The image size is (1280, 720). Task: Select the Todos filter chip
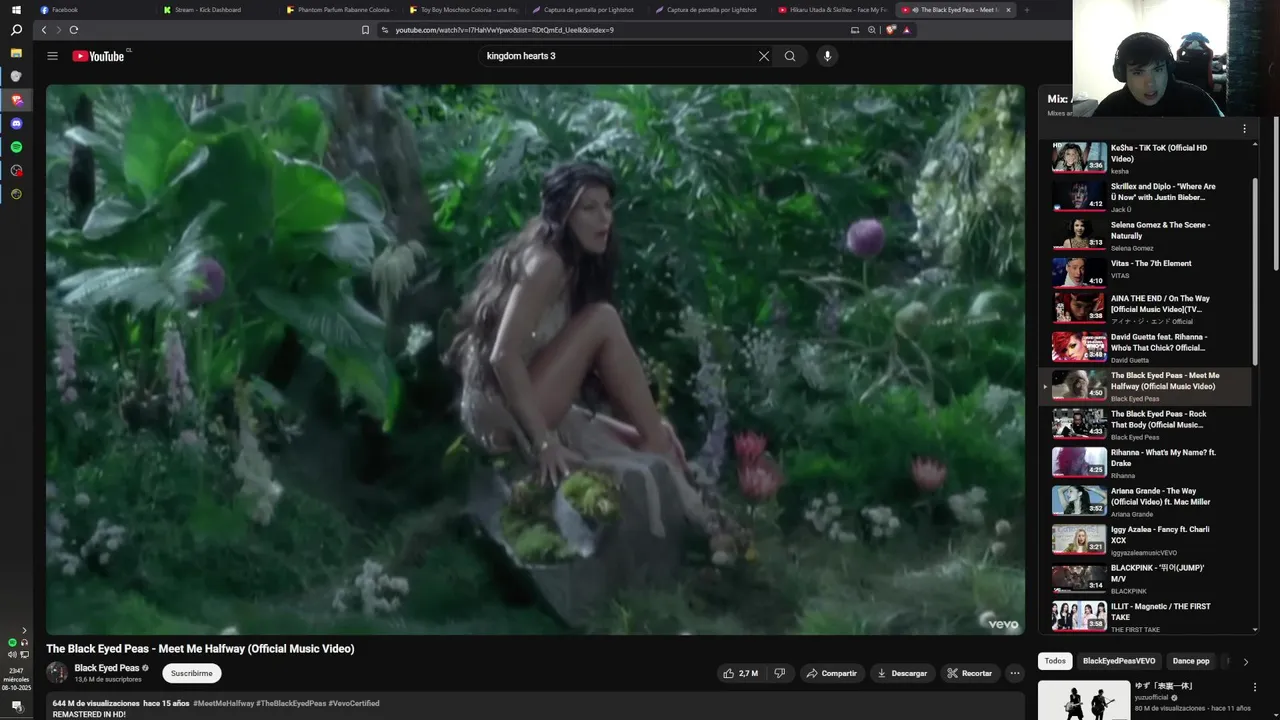pyautogui.click(x=1055, y=661)
